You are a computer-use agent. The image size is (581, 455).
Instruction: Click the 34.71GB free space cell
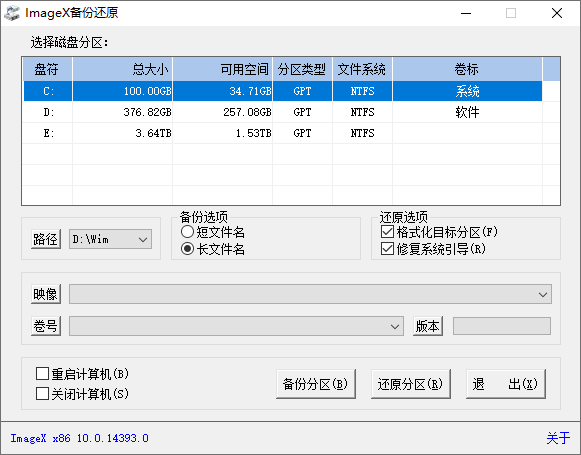point(223,91)
